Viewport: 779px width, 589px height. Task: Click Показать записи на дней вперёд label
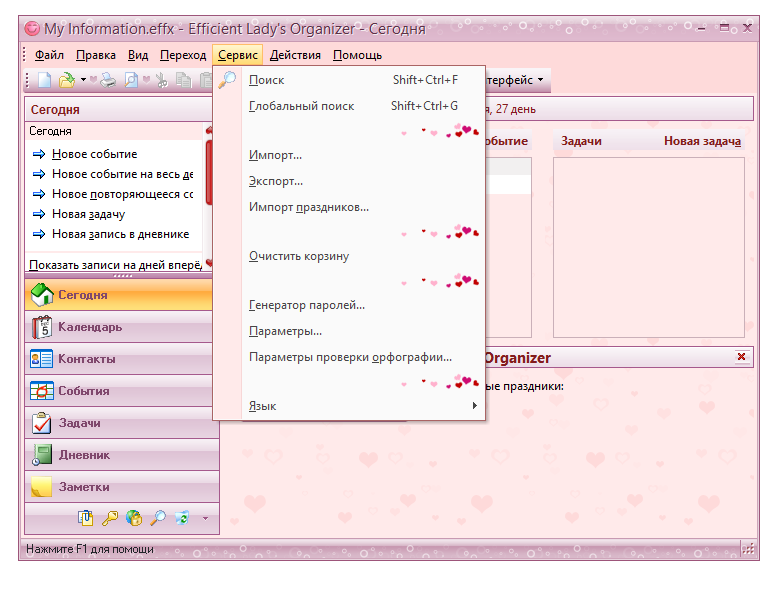pyautogui.click(x=115, y=265)
